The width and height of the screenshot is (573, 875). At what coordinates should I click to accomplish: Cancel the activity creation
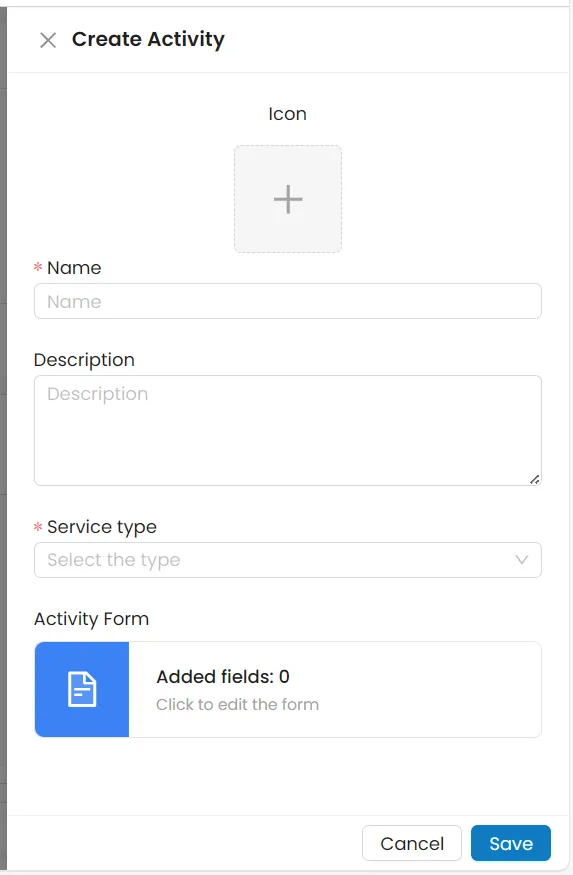pos(412,843)
